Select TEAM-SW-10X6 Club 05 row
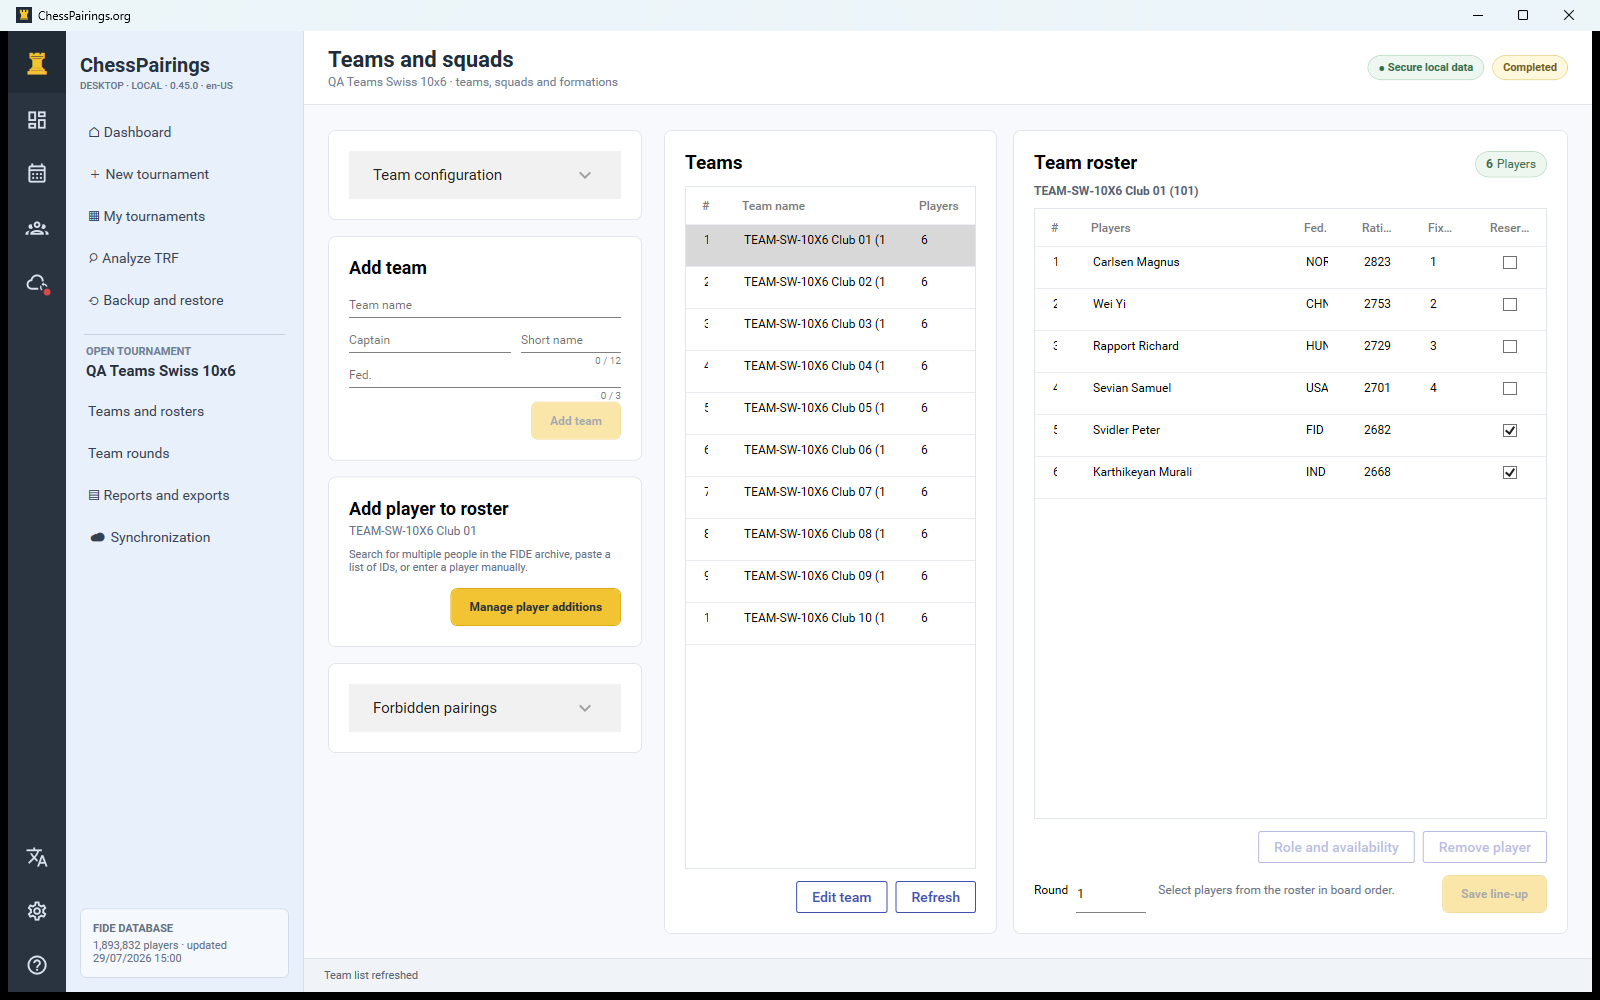Image resolution: width=1600 pixels, height=1000 pixels. [x=830, y=408]
